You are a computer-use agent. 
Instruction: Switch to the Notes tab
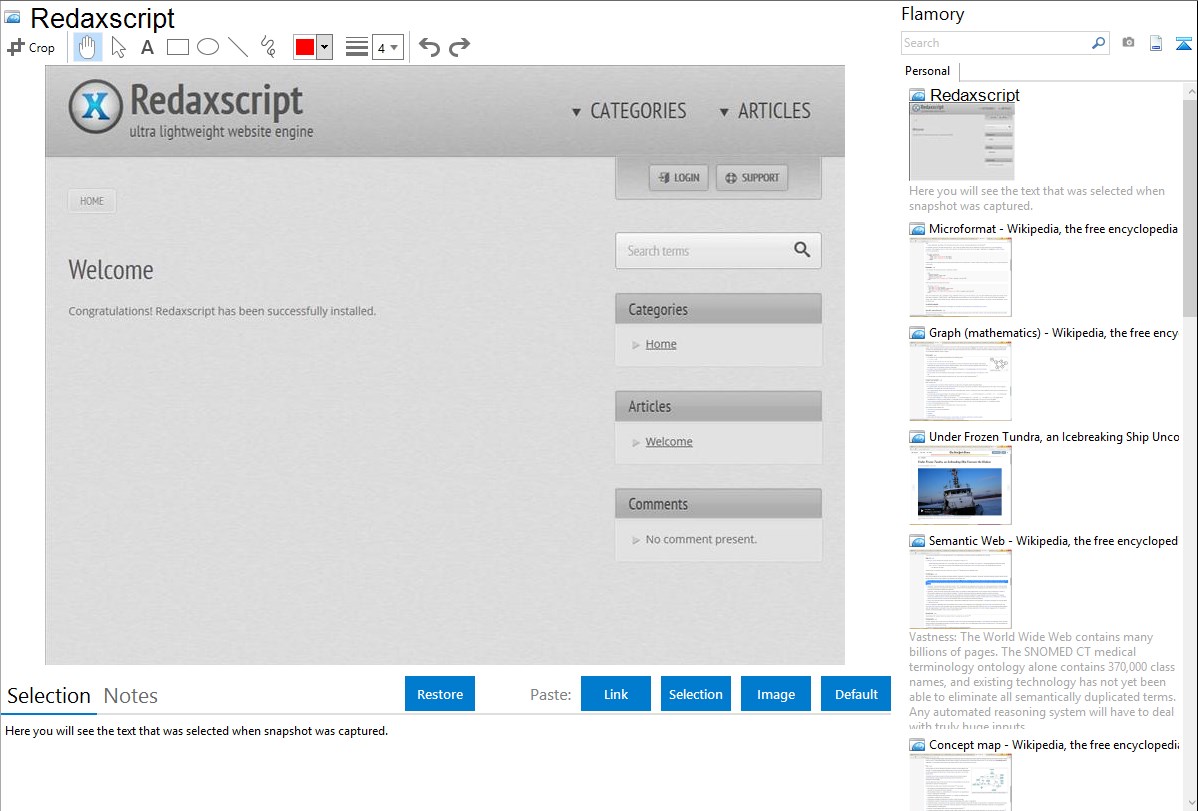(131, 696)
